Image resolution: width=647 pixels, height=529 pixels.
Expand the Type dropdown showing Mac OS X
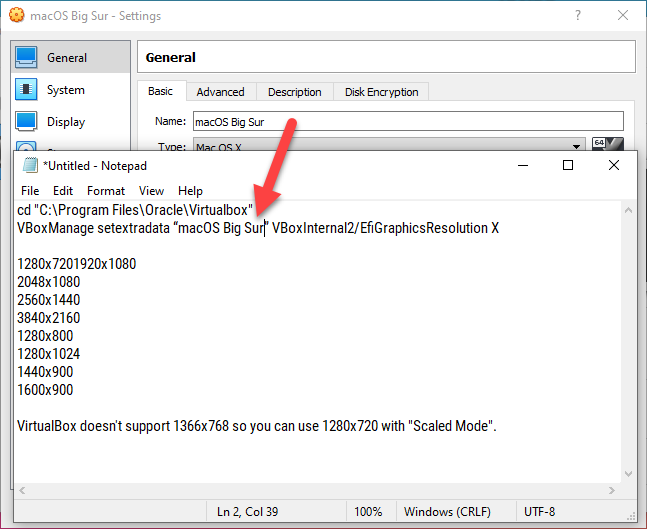click(578, 147)
